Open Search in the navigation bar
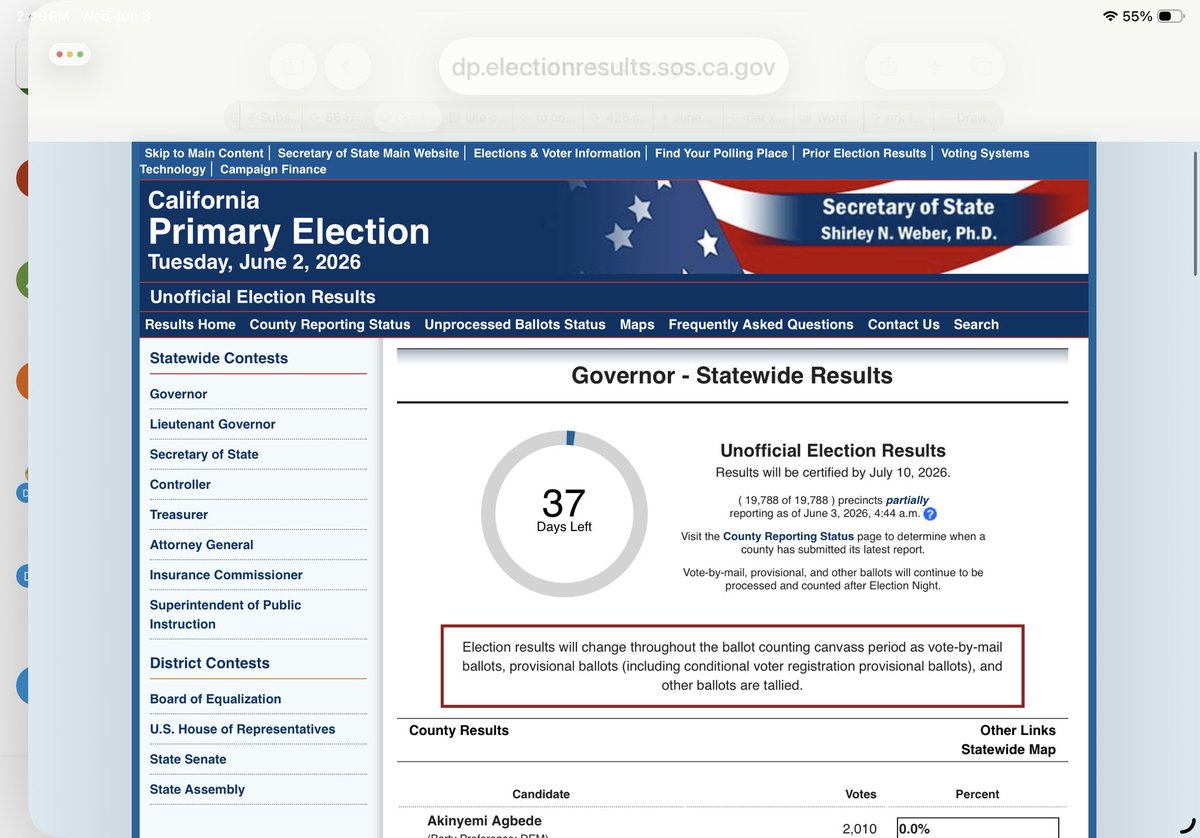 (976, 324)
